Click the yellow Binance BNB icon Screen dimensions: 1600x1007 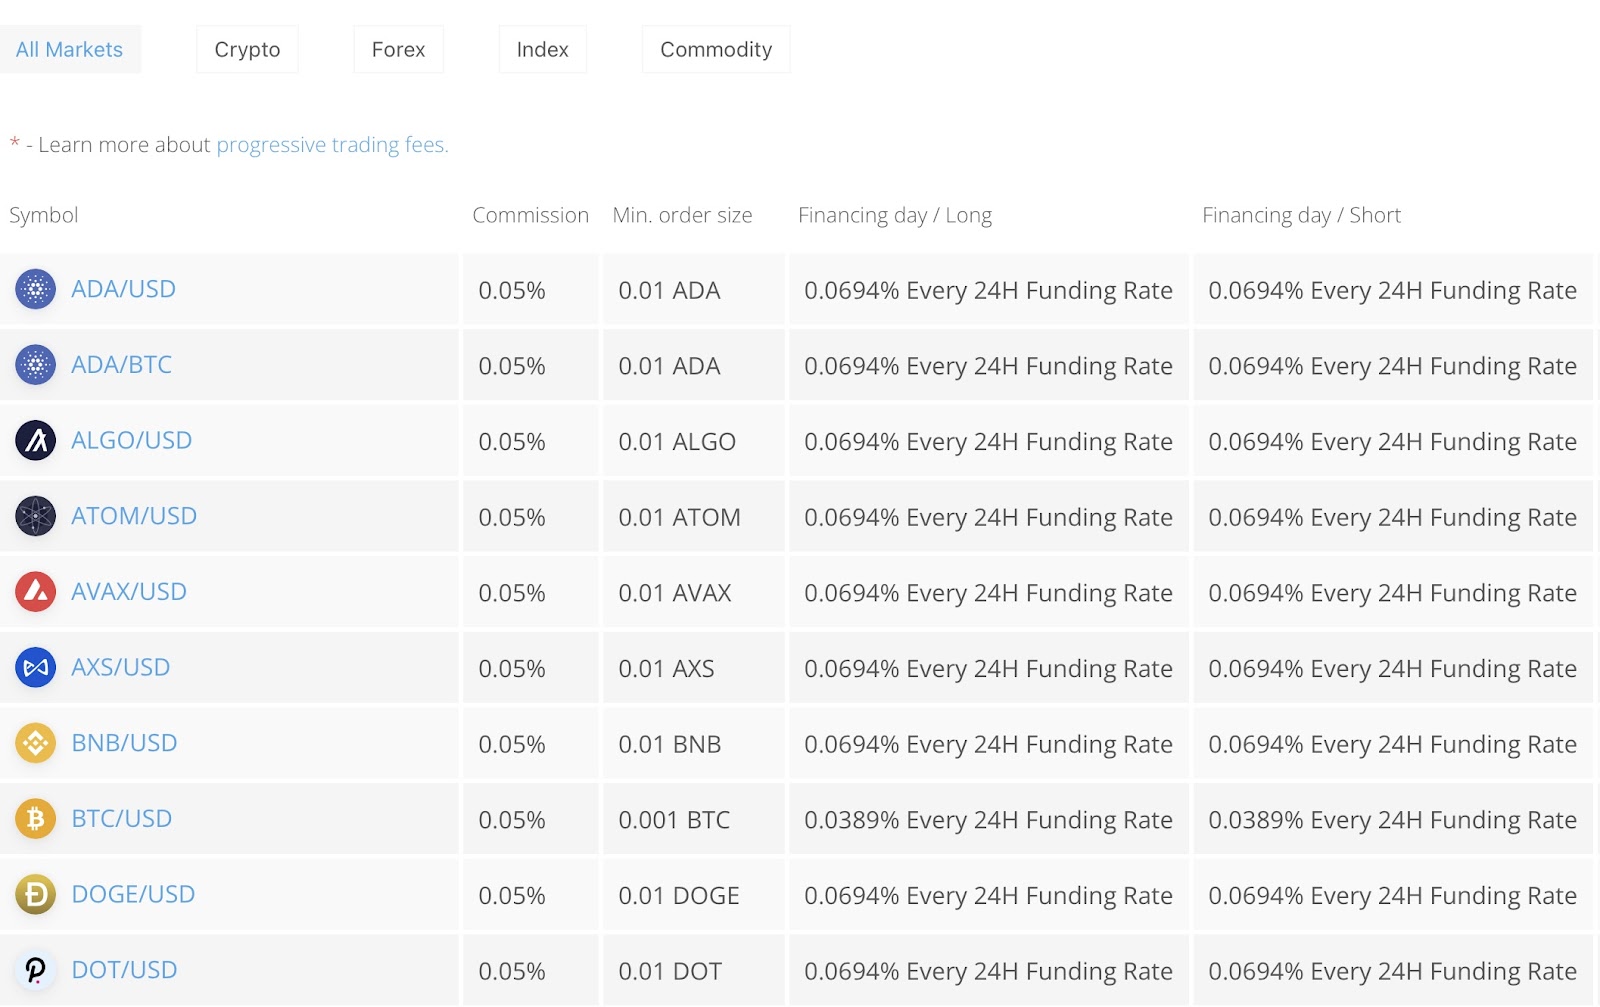coord(35,743)
